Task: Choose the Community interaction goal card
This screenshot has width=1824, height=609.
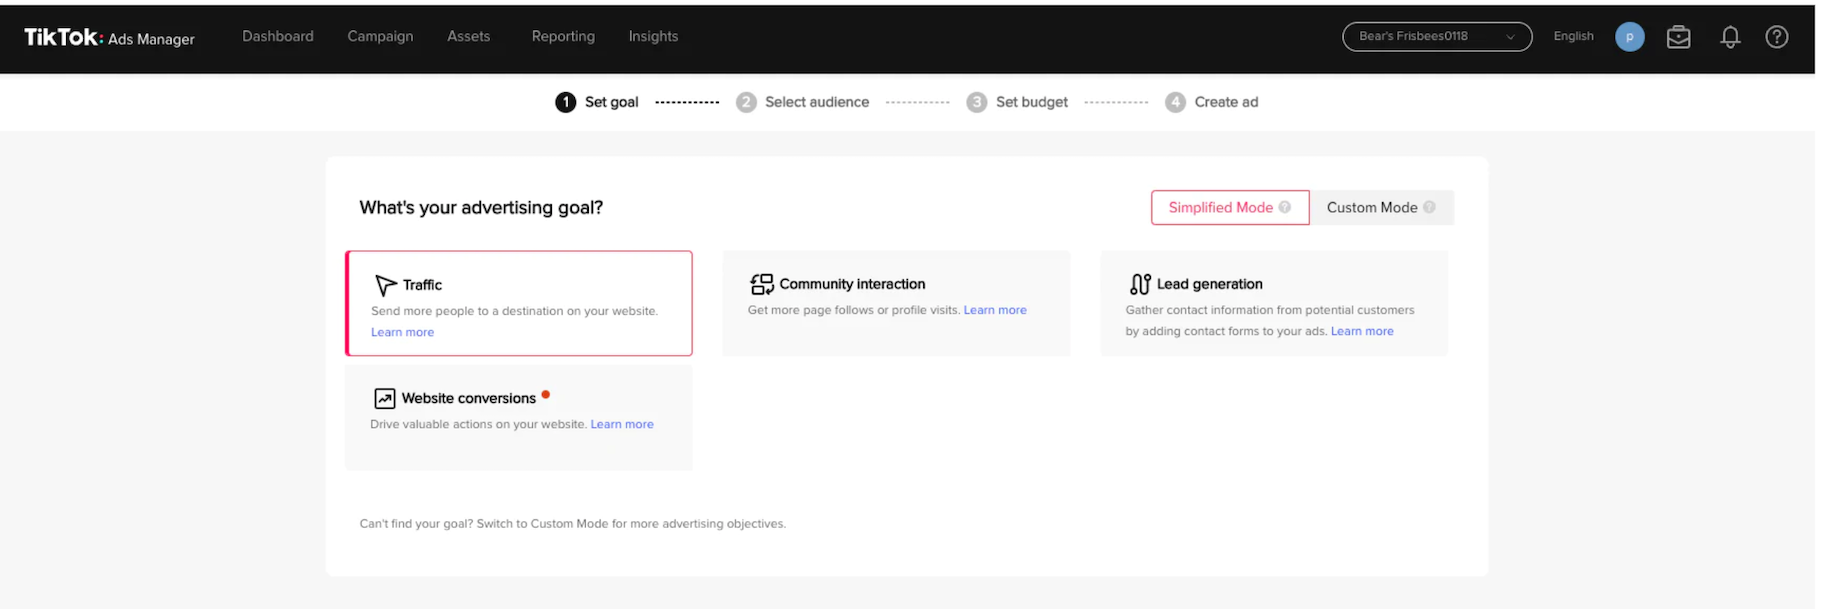Action: coord(895,302)
